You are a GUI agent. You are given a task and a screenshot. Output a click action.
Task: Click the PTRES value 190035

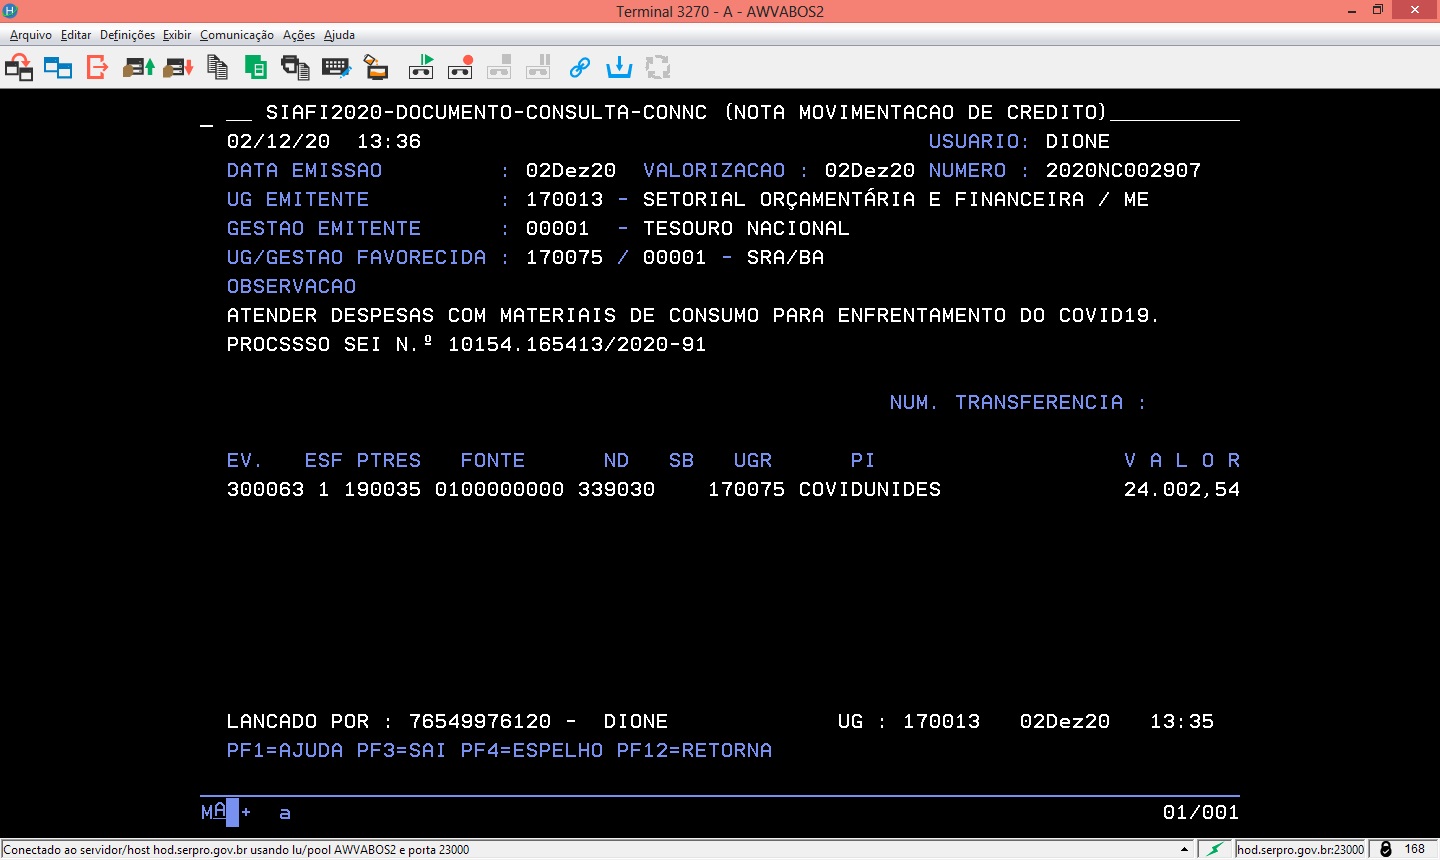383,489
